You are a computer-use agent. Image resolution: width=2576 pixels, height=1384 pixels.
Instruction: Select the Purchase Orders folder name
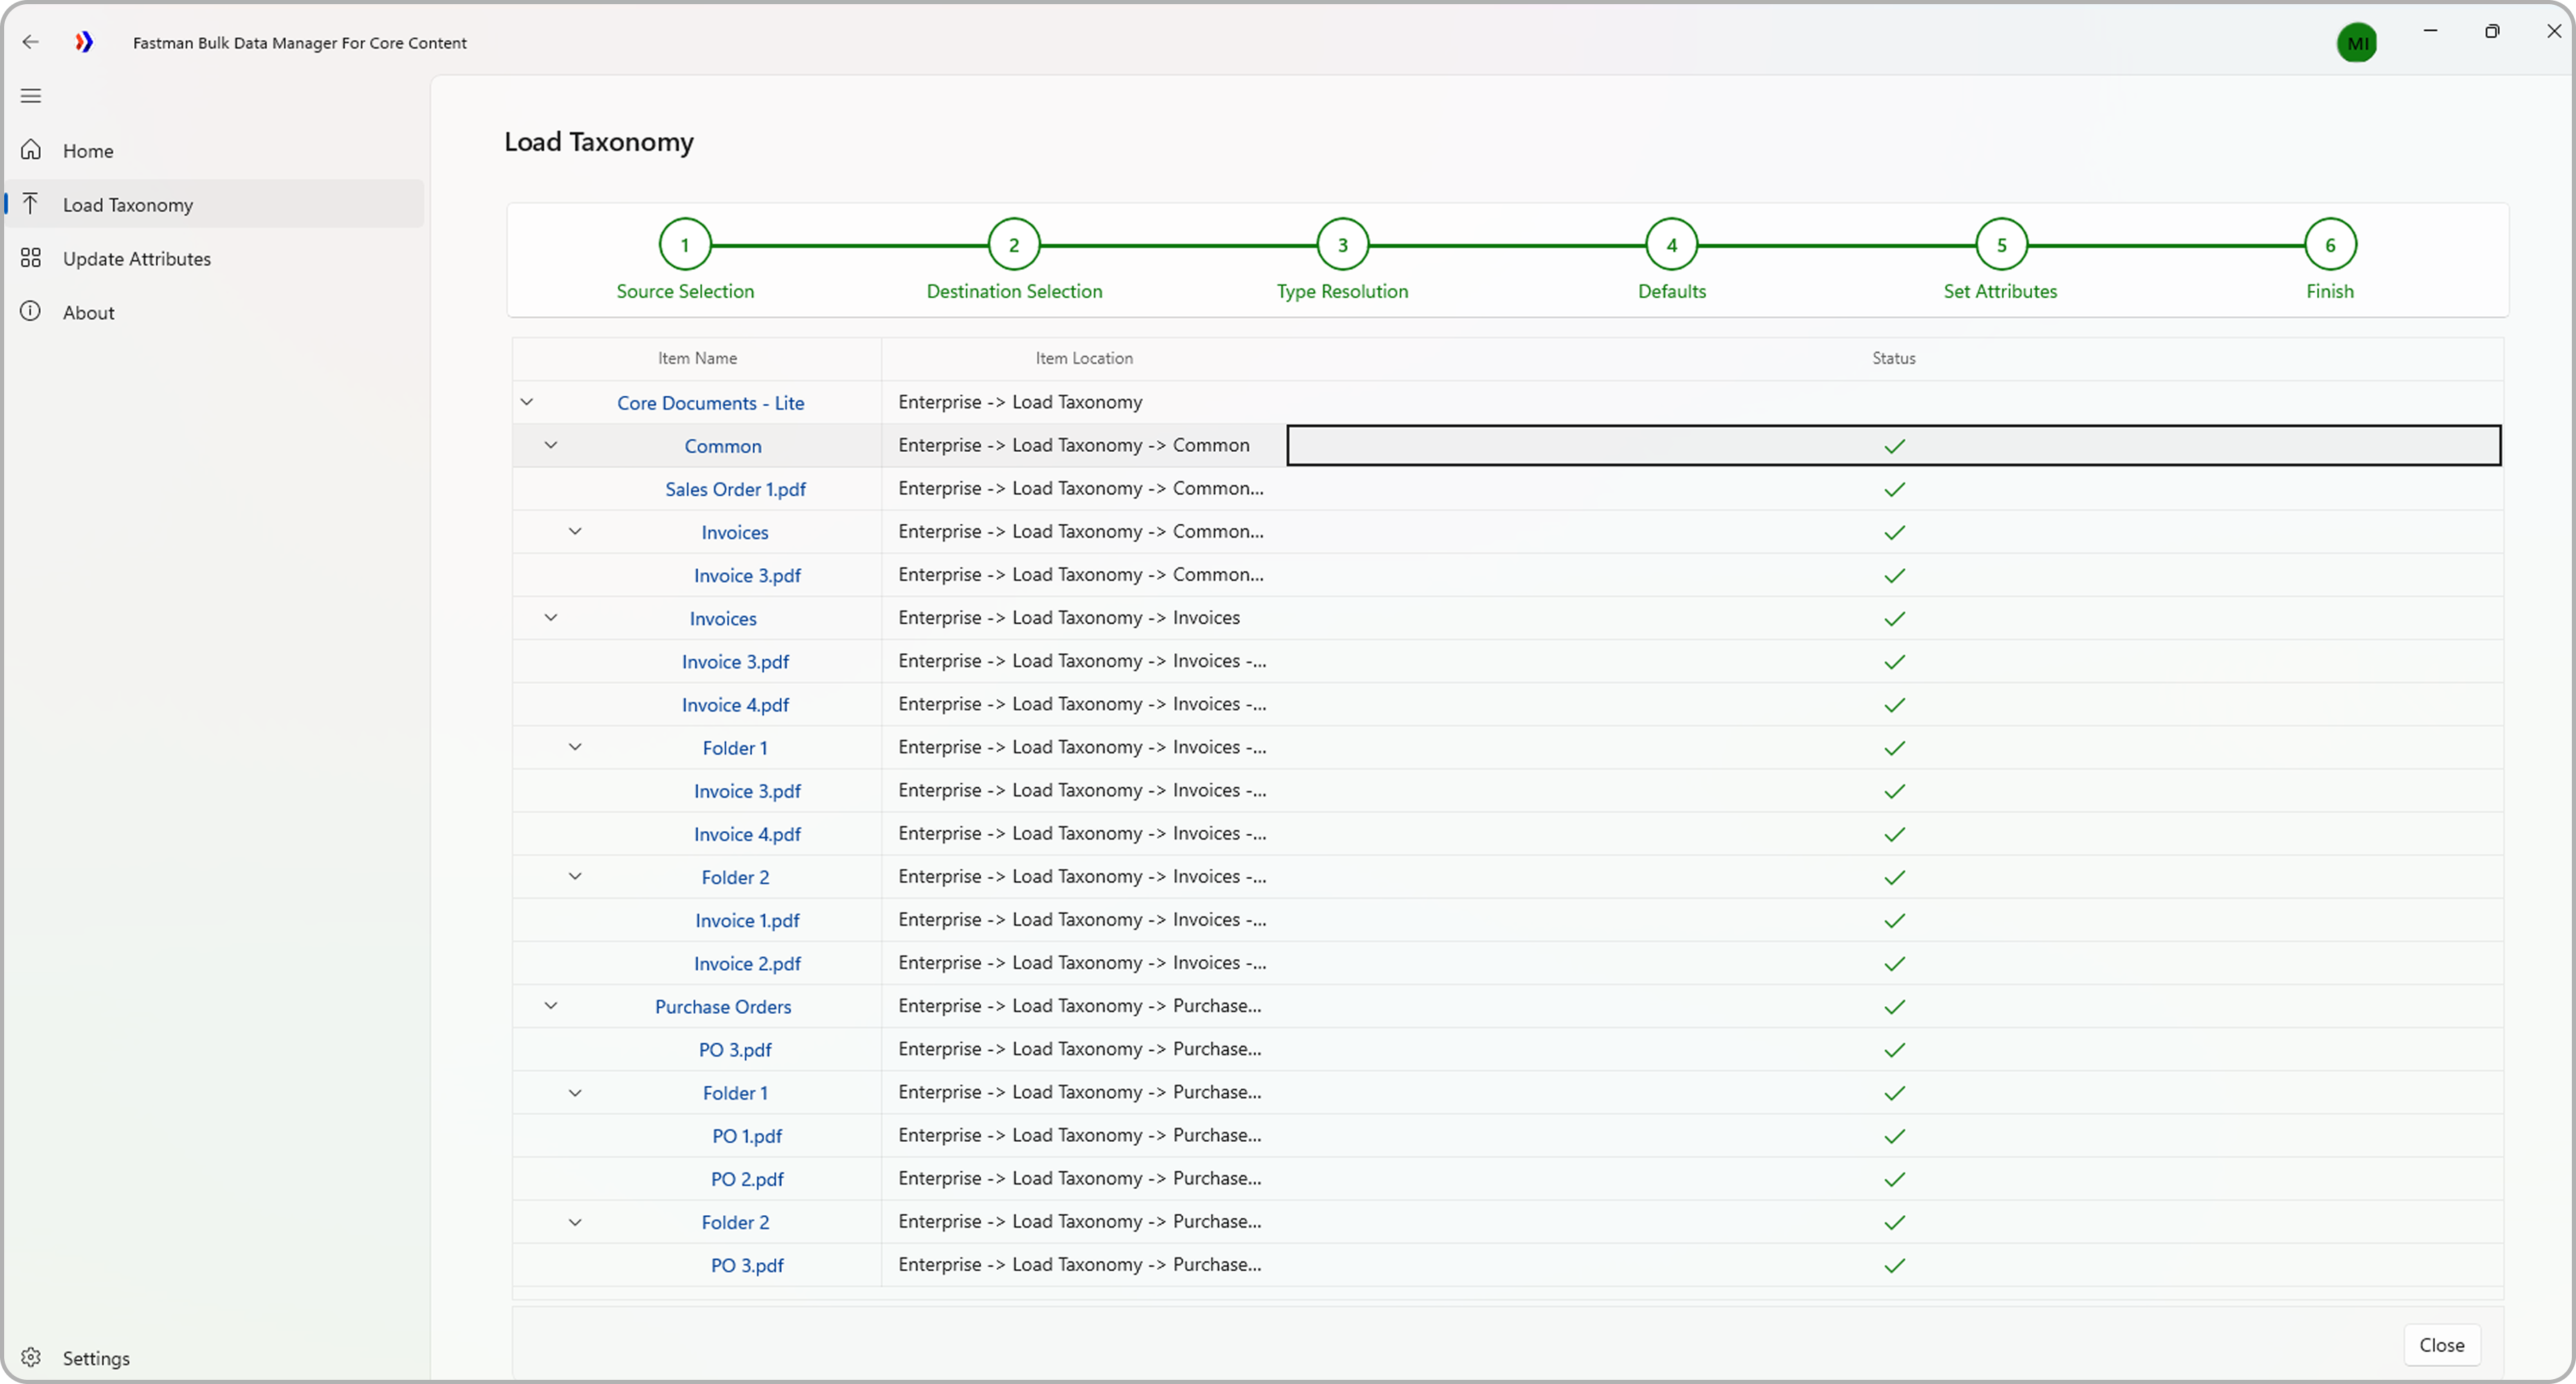pyautogui.click(x=723, y=1007)
